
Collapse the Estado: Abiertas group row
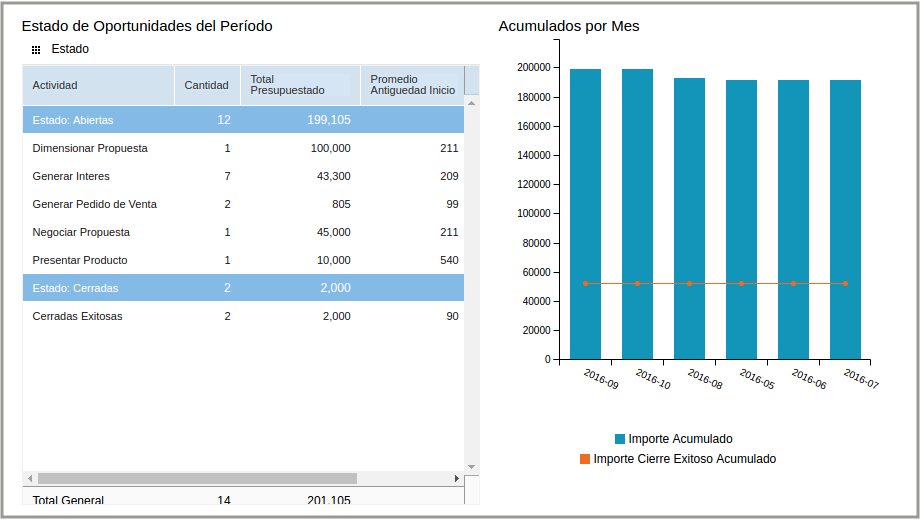[73, 120]
